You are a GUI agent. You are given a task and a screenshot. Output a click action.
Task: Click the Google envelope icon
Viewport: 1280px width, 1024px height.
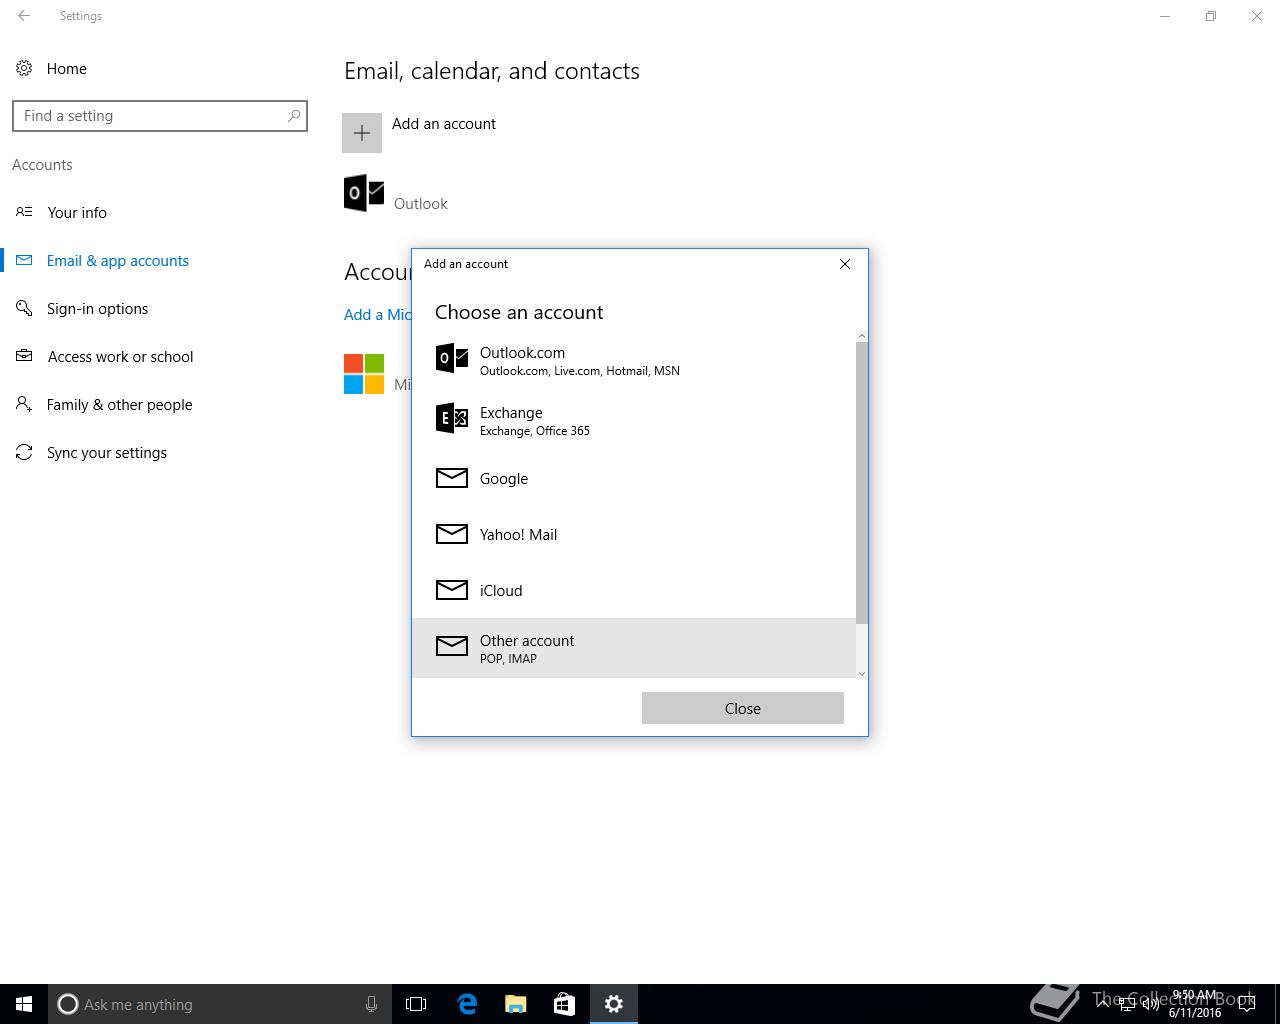pyautogui.click(x=452, y=478)
